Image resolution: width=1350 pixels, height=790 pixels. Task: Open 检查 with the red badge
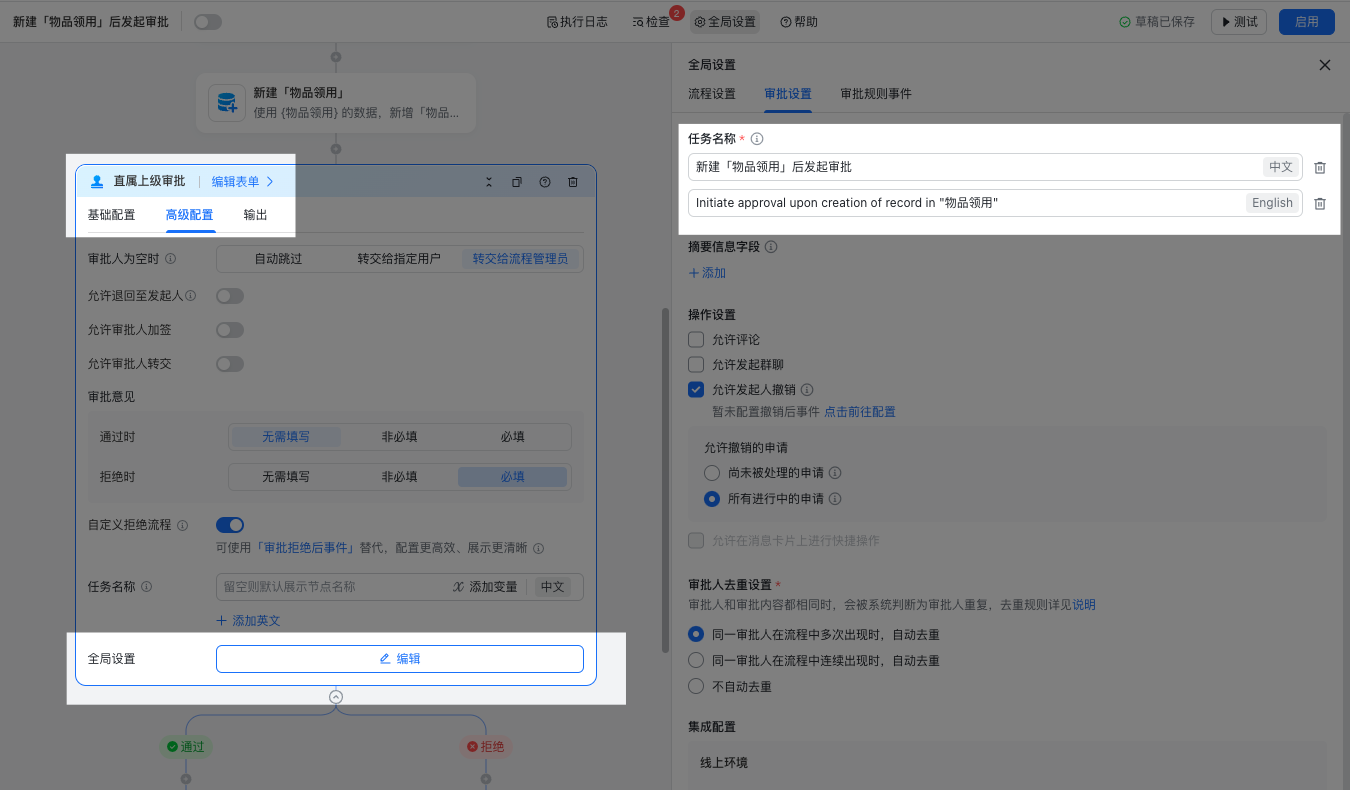coord(651,22)
